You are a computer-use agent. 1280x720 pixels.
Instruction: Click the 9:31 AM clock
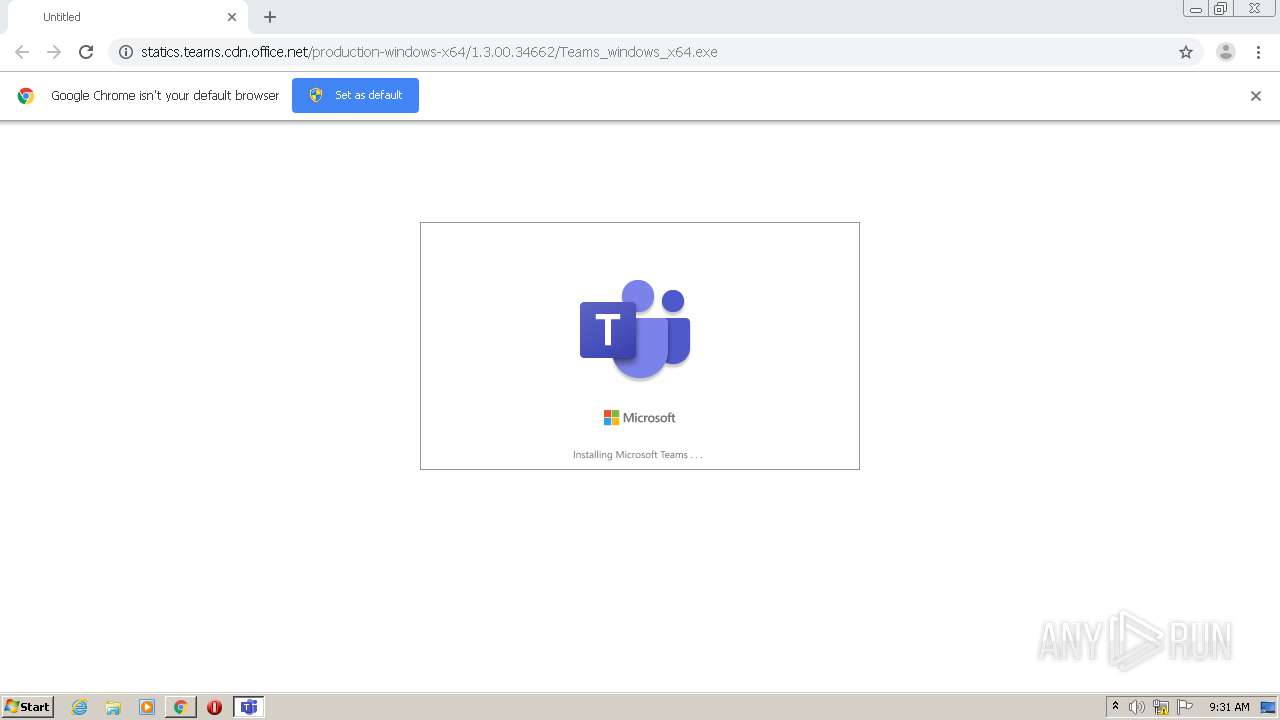click(1229, 707)
